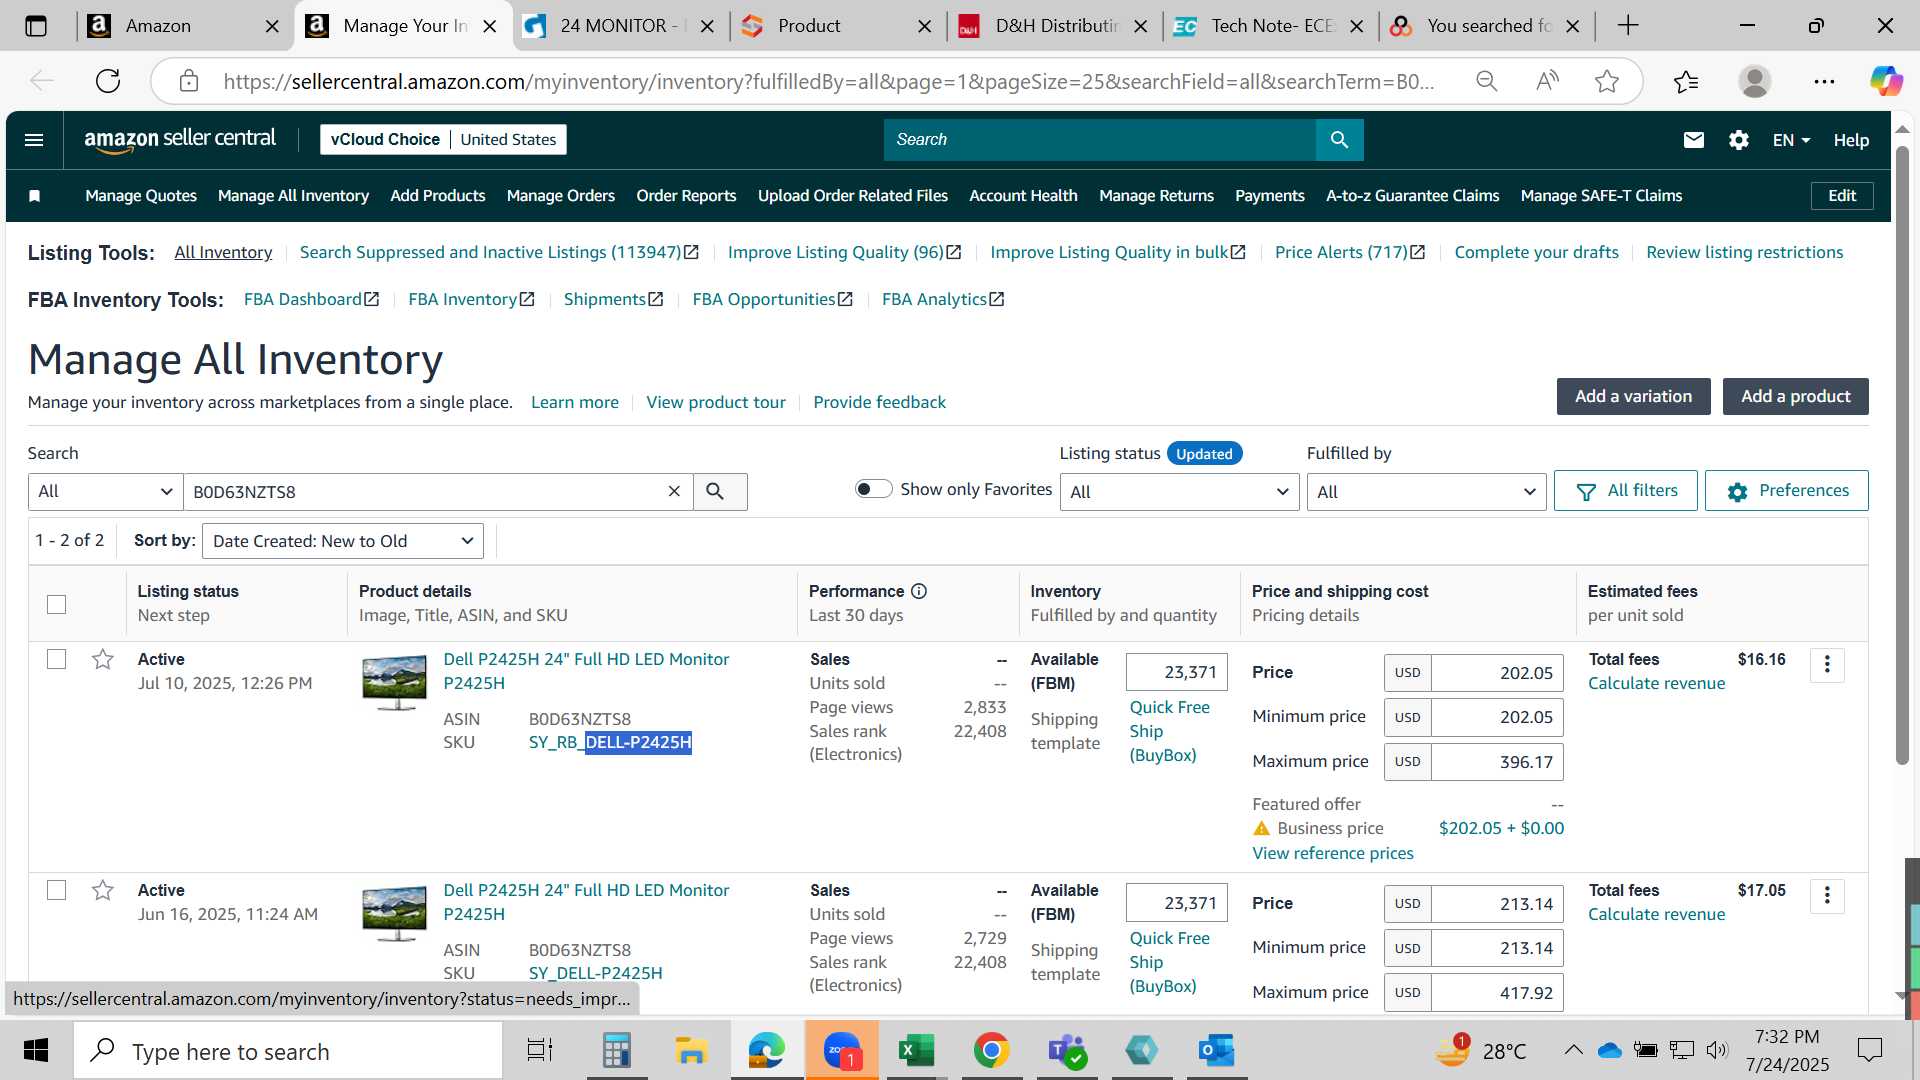Click Calculate revenue under $17.05 total fees

coord(1656,914)
